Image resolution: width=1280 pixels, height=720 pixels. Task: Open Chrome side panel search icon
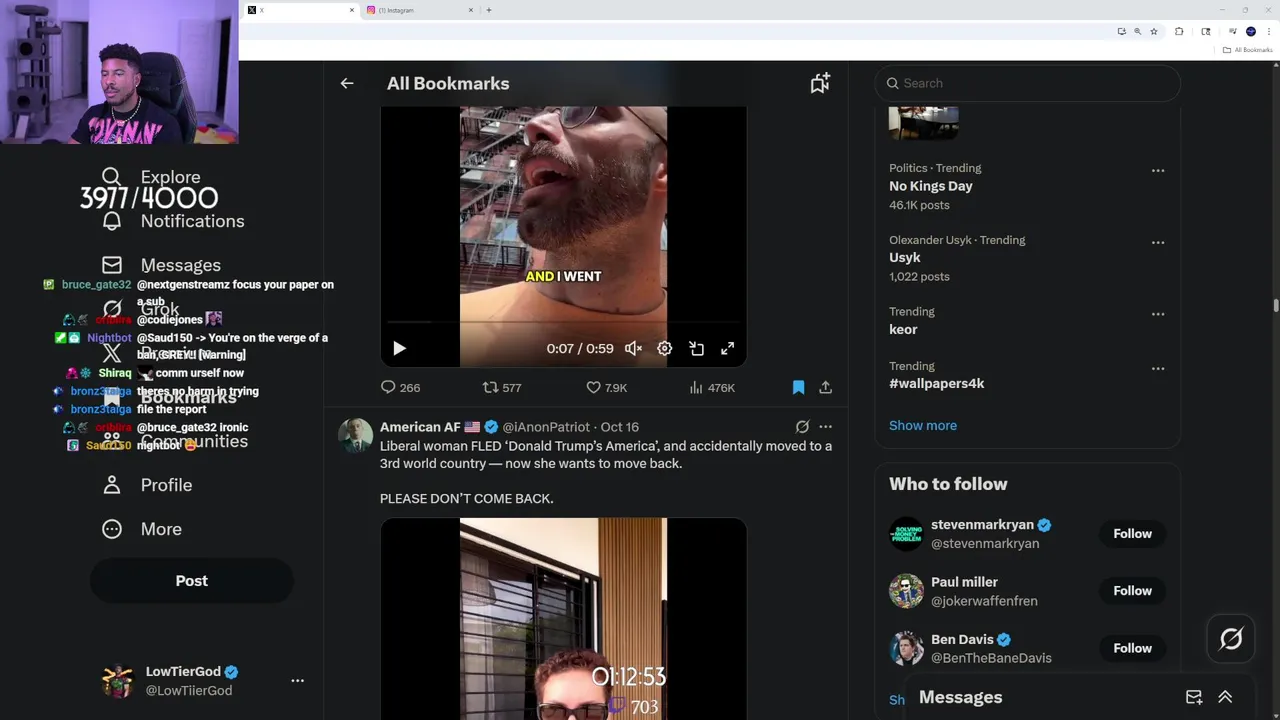point(1206,31)
